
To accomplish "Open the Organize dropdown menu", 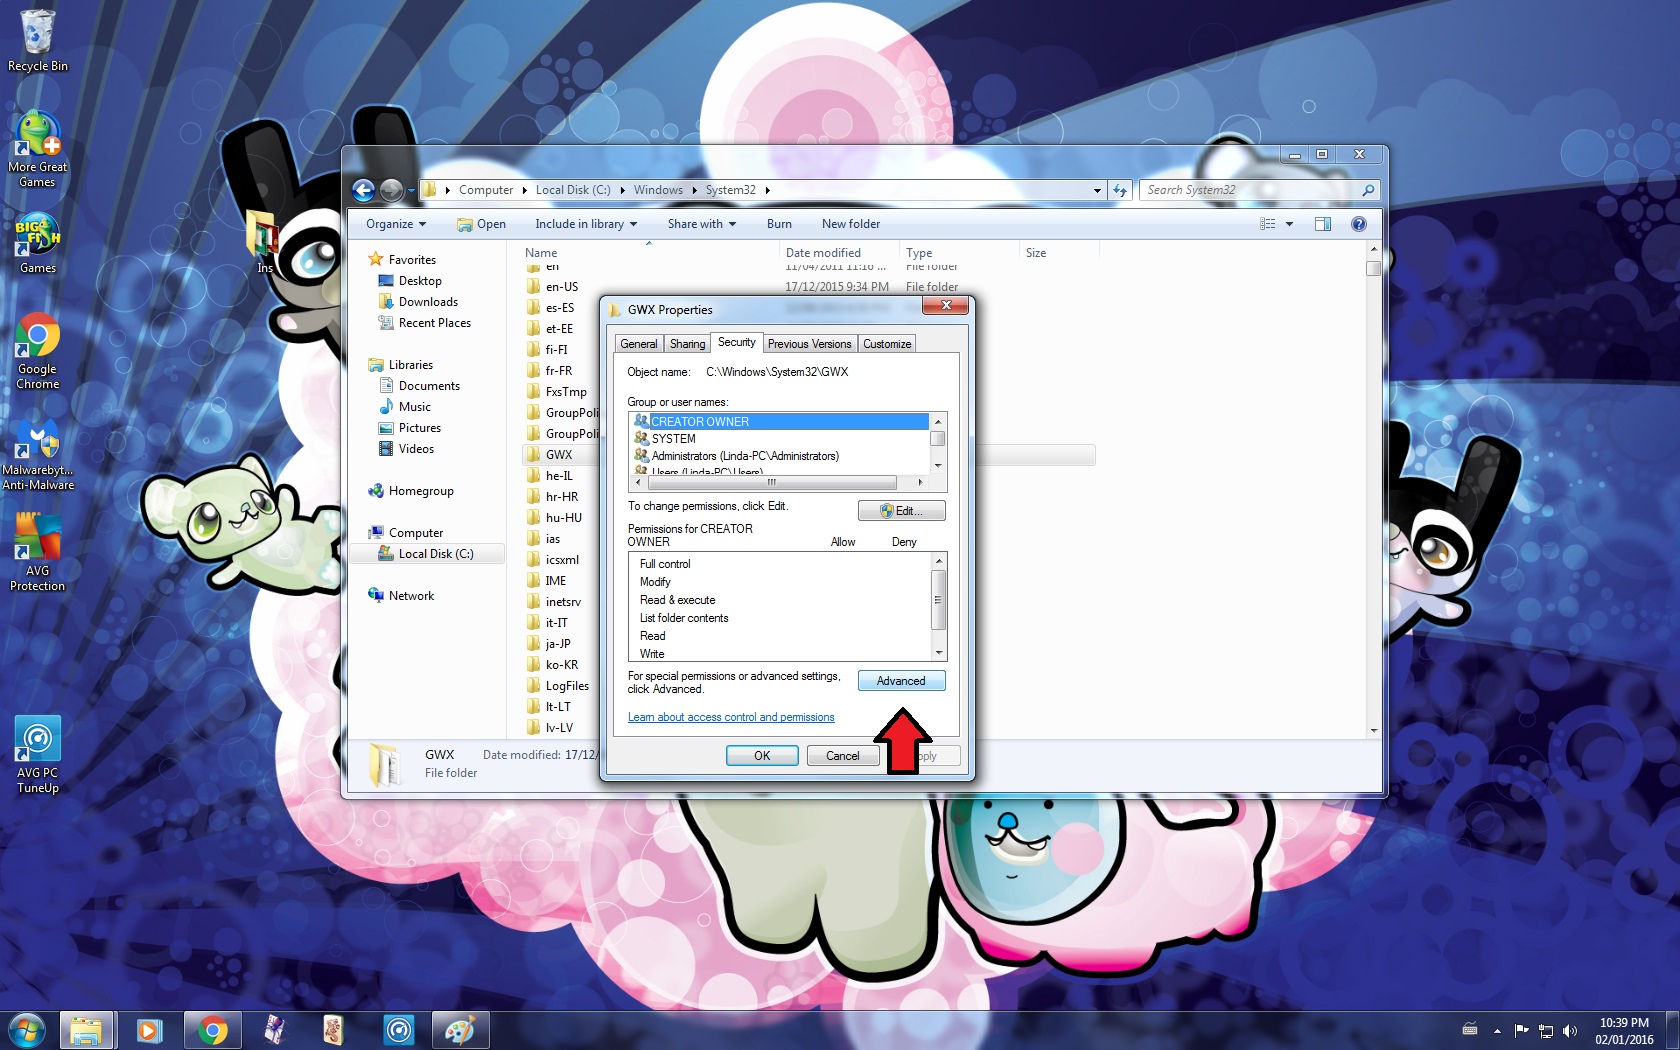I will click(396, 224).
